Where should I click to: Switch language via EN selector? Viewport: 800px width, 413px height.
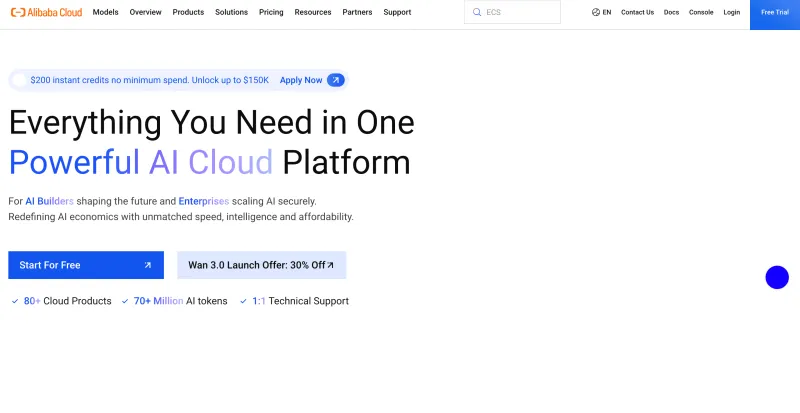[x=602, y=12]
